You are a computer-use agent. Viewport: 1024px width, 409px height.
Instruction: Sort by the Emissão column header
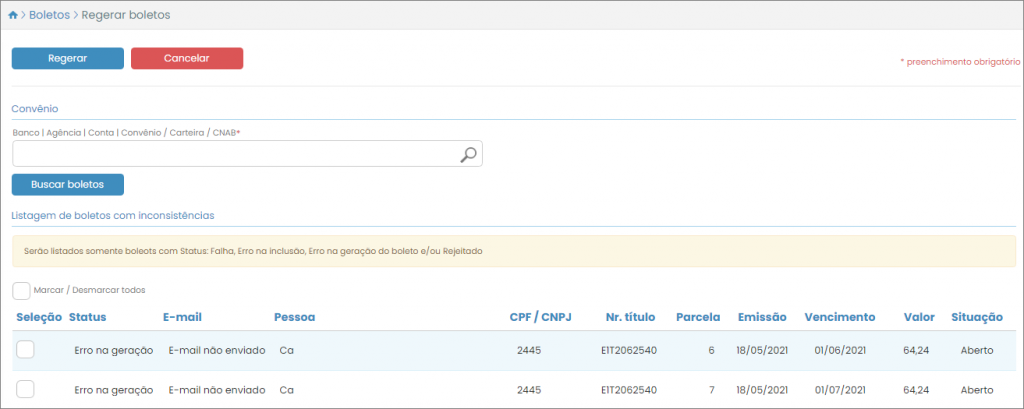click(x=762, y=317)
